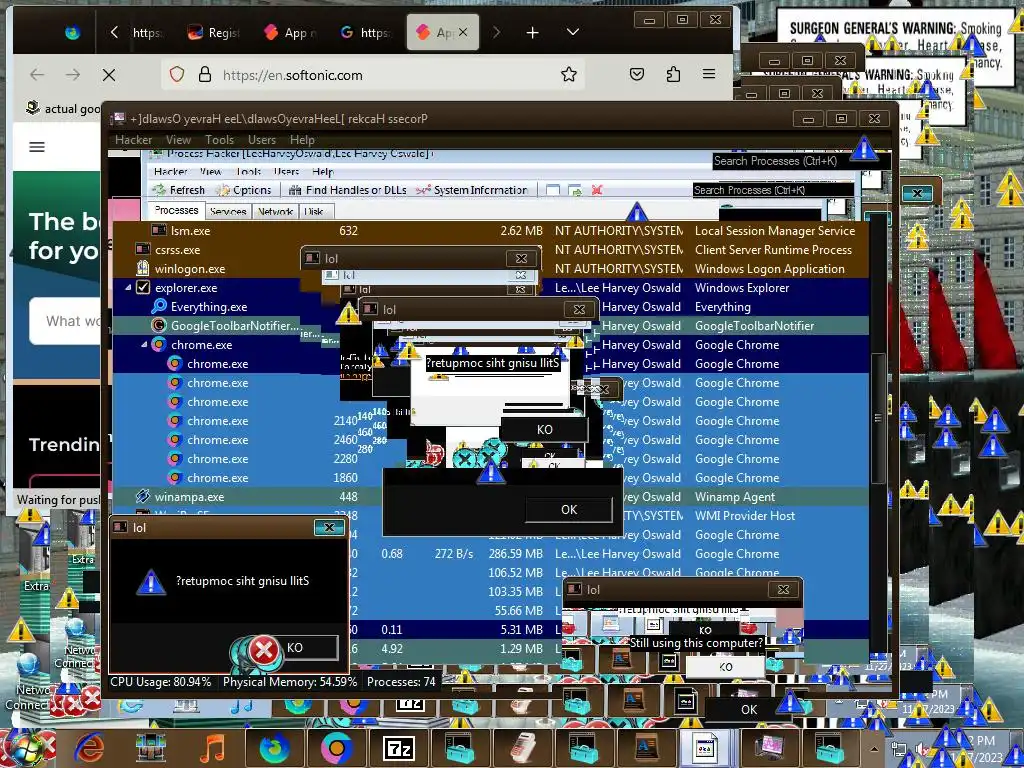Switch to the 'App n' Firefox tab

[290, 33]
